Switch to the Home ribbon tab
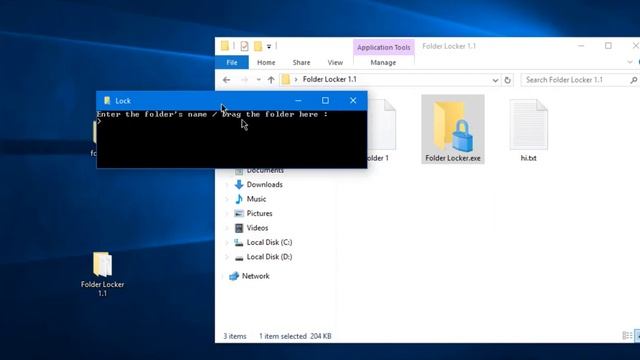Screen dimensions: 640x360 click(x=266, y=62)
